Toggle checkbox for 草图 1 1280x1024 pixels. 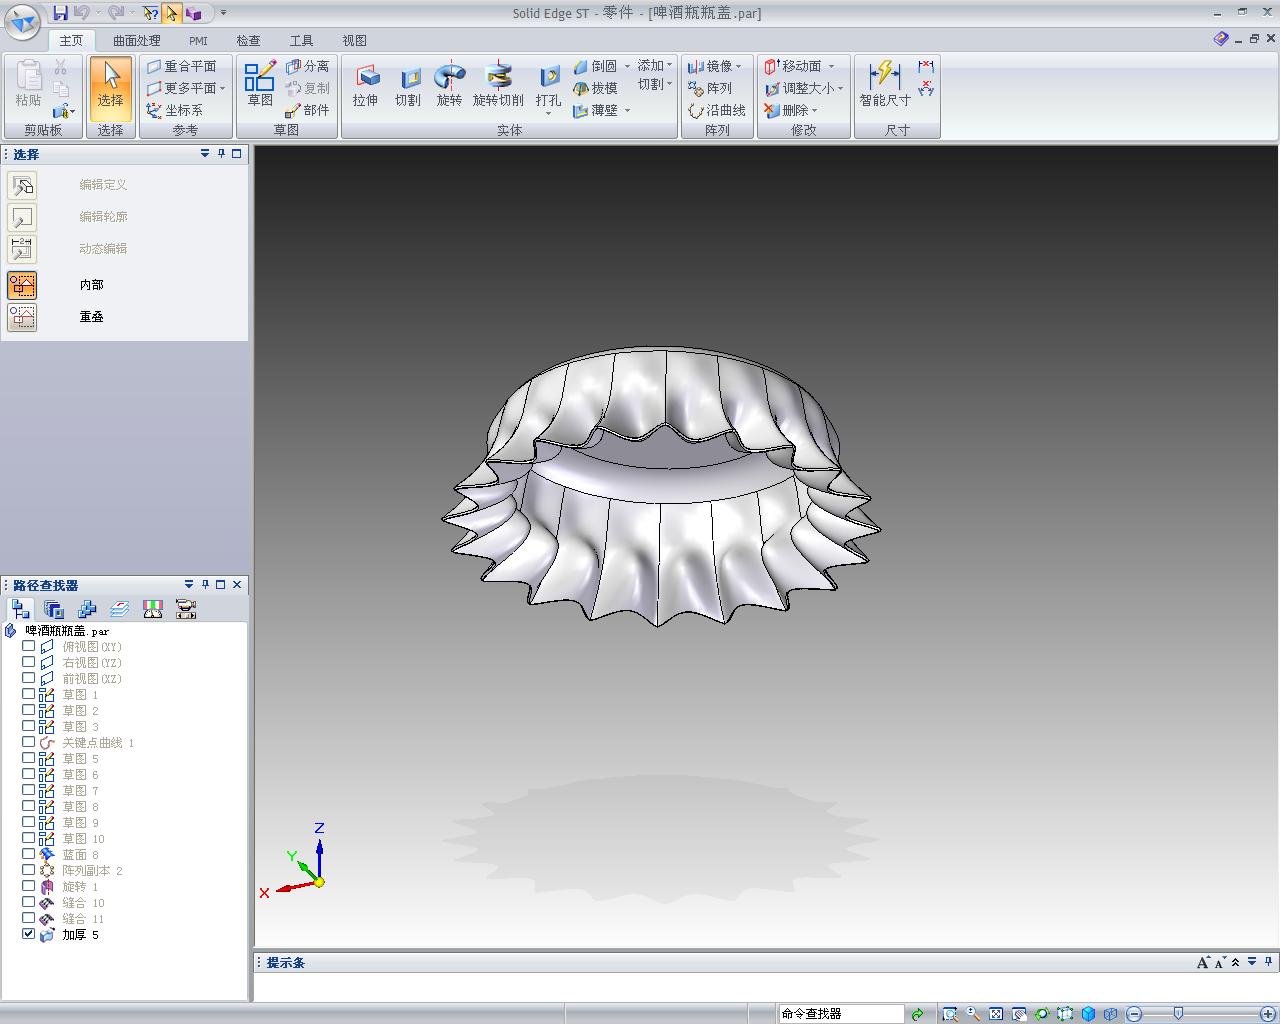pos(29,694)
